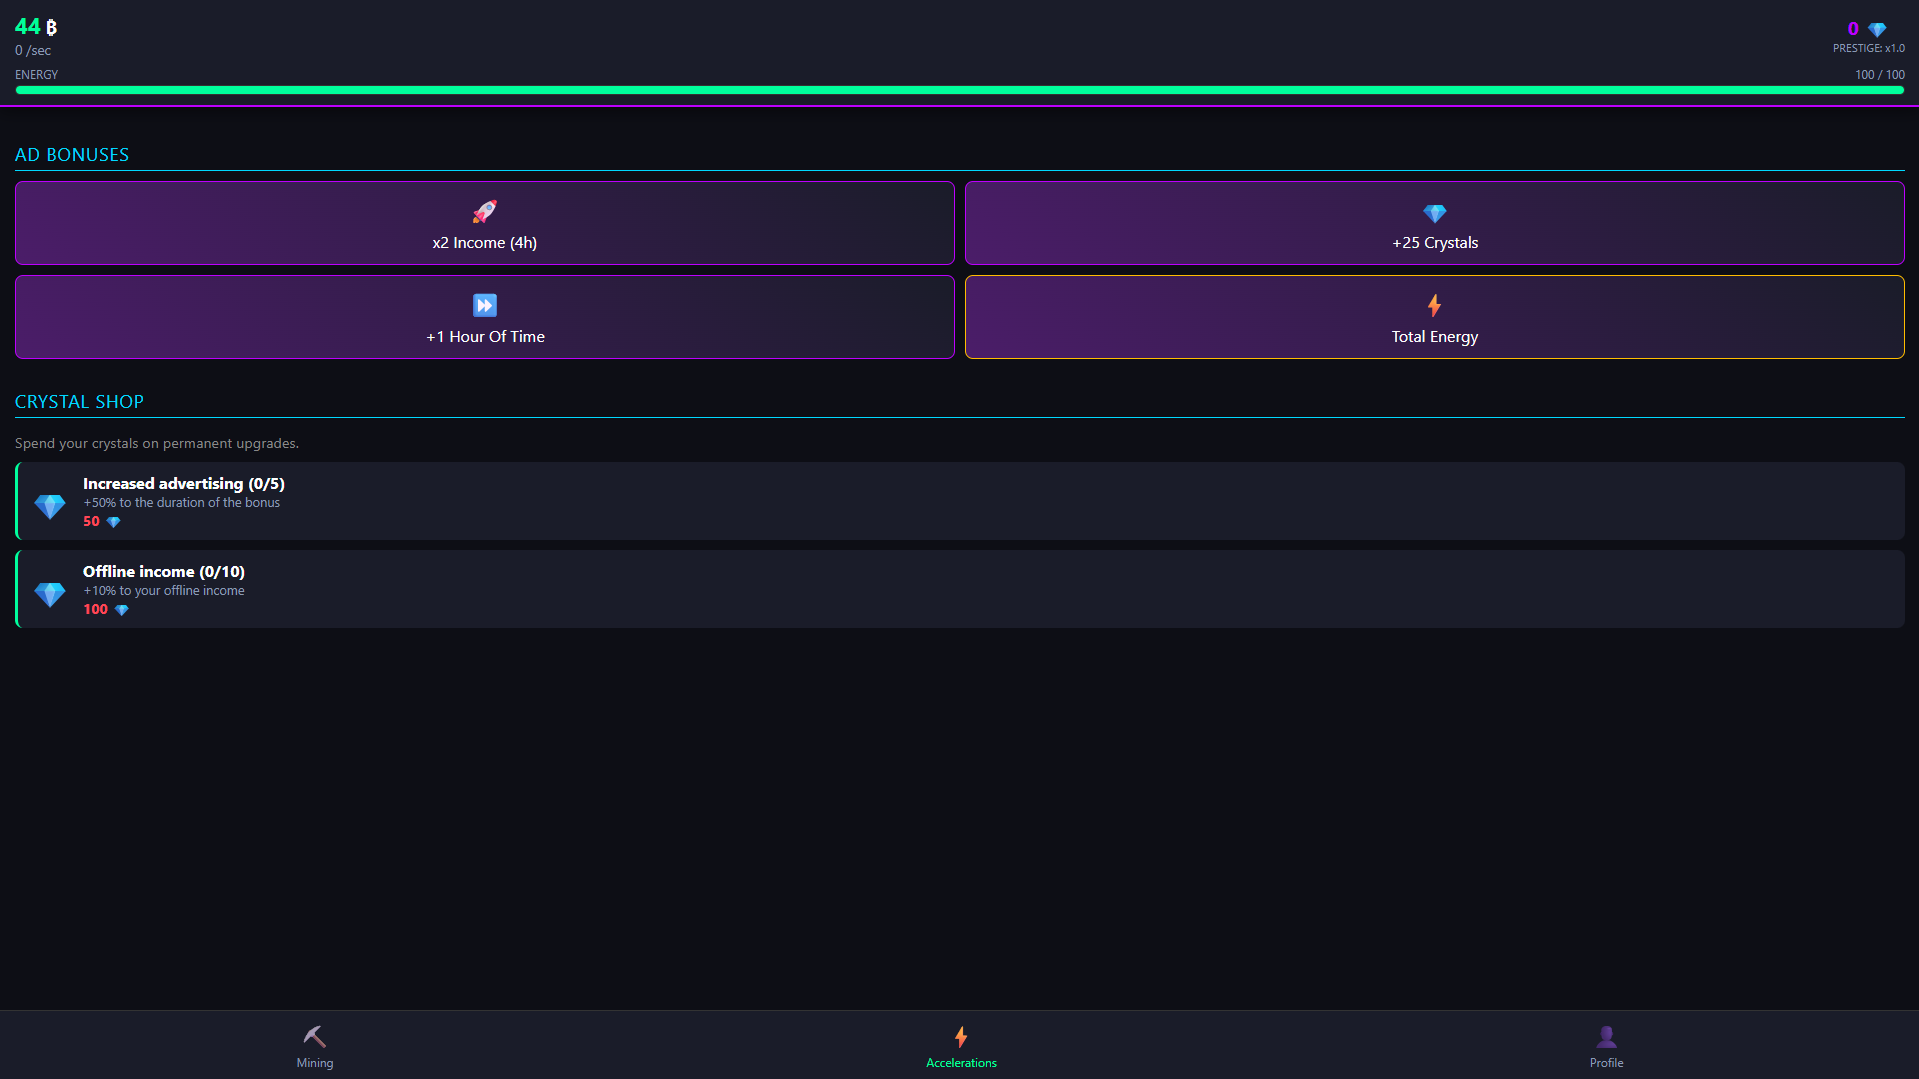Click the lightning bolt on Total Energy
1919x1079 pixels.
point(1434,305)
